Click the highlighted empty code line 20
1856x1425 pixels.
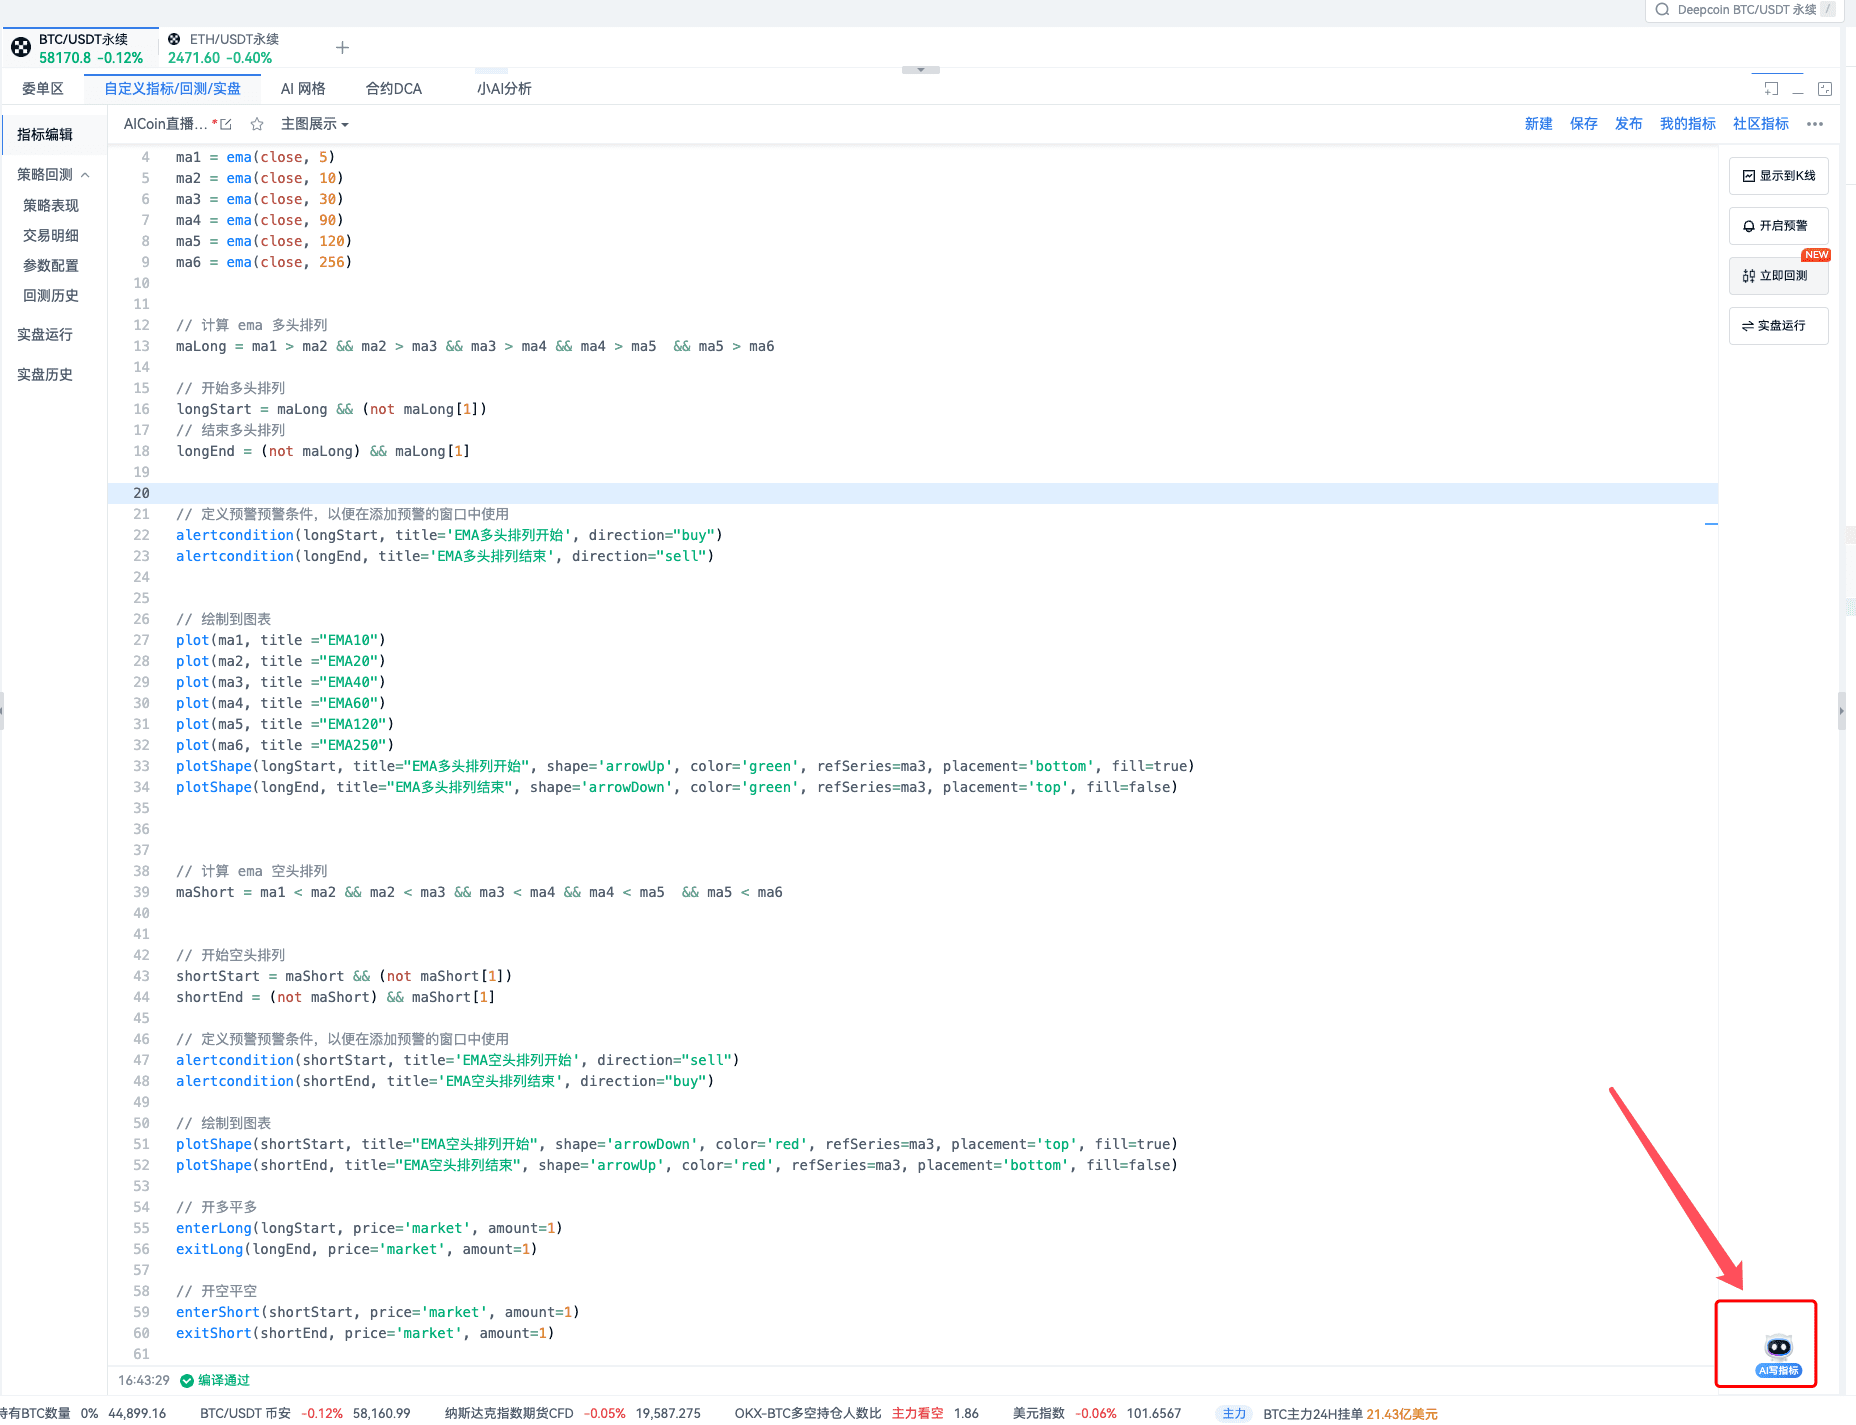(913, 493)
